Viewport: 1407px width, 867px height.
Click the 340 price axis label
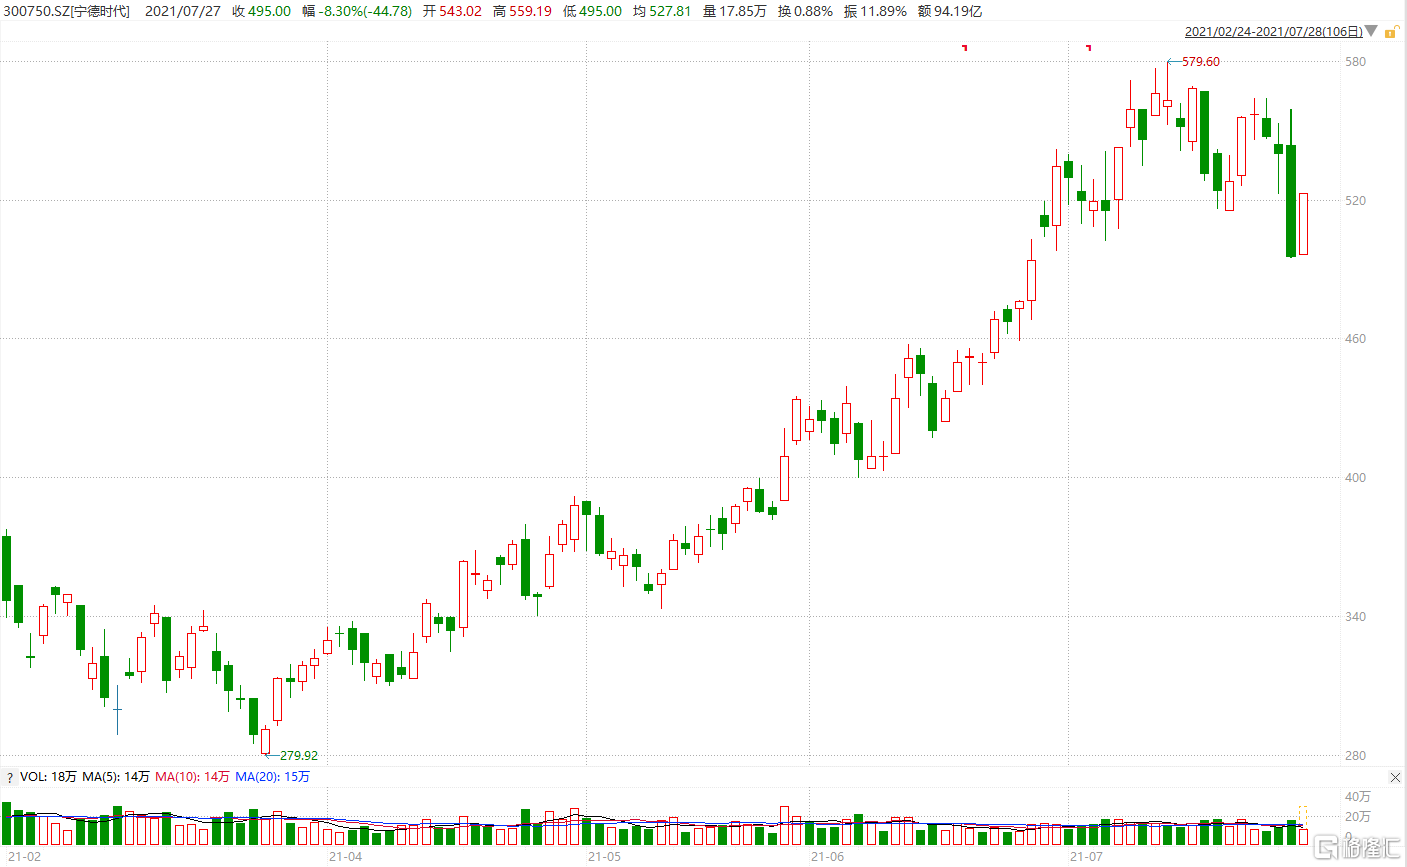(x=1355, y=617)
